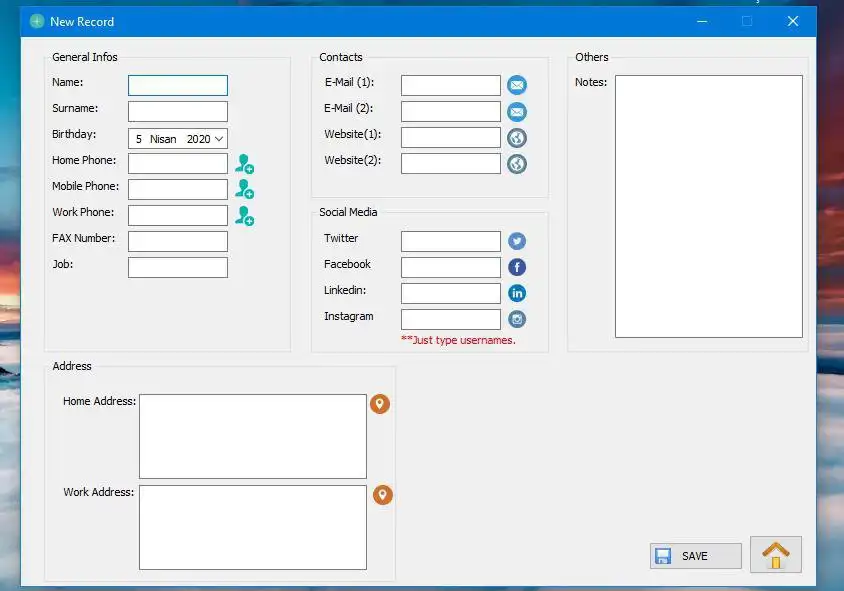Close the New Record window

click(x=793, y=22)
